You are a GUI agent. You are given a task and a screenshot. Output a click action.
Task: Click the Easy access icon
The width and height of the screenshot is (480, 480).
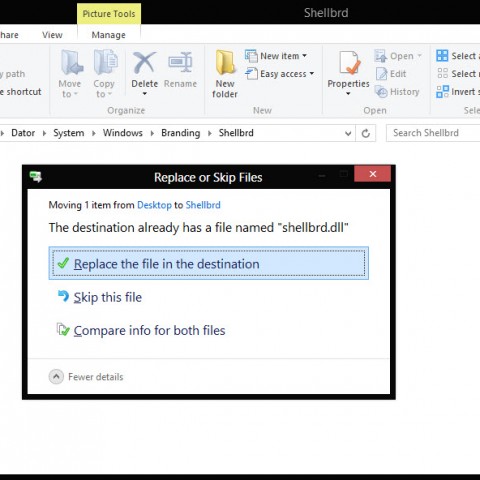tap(251, 73)
